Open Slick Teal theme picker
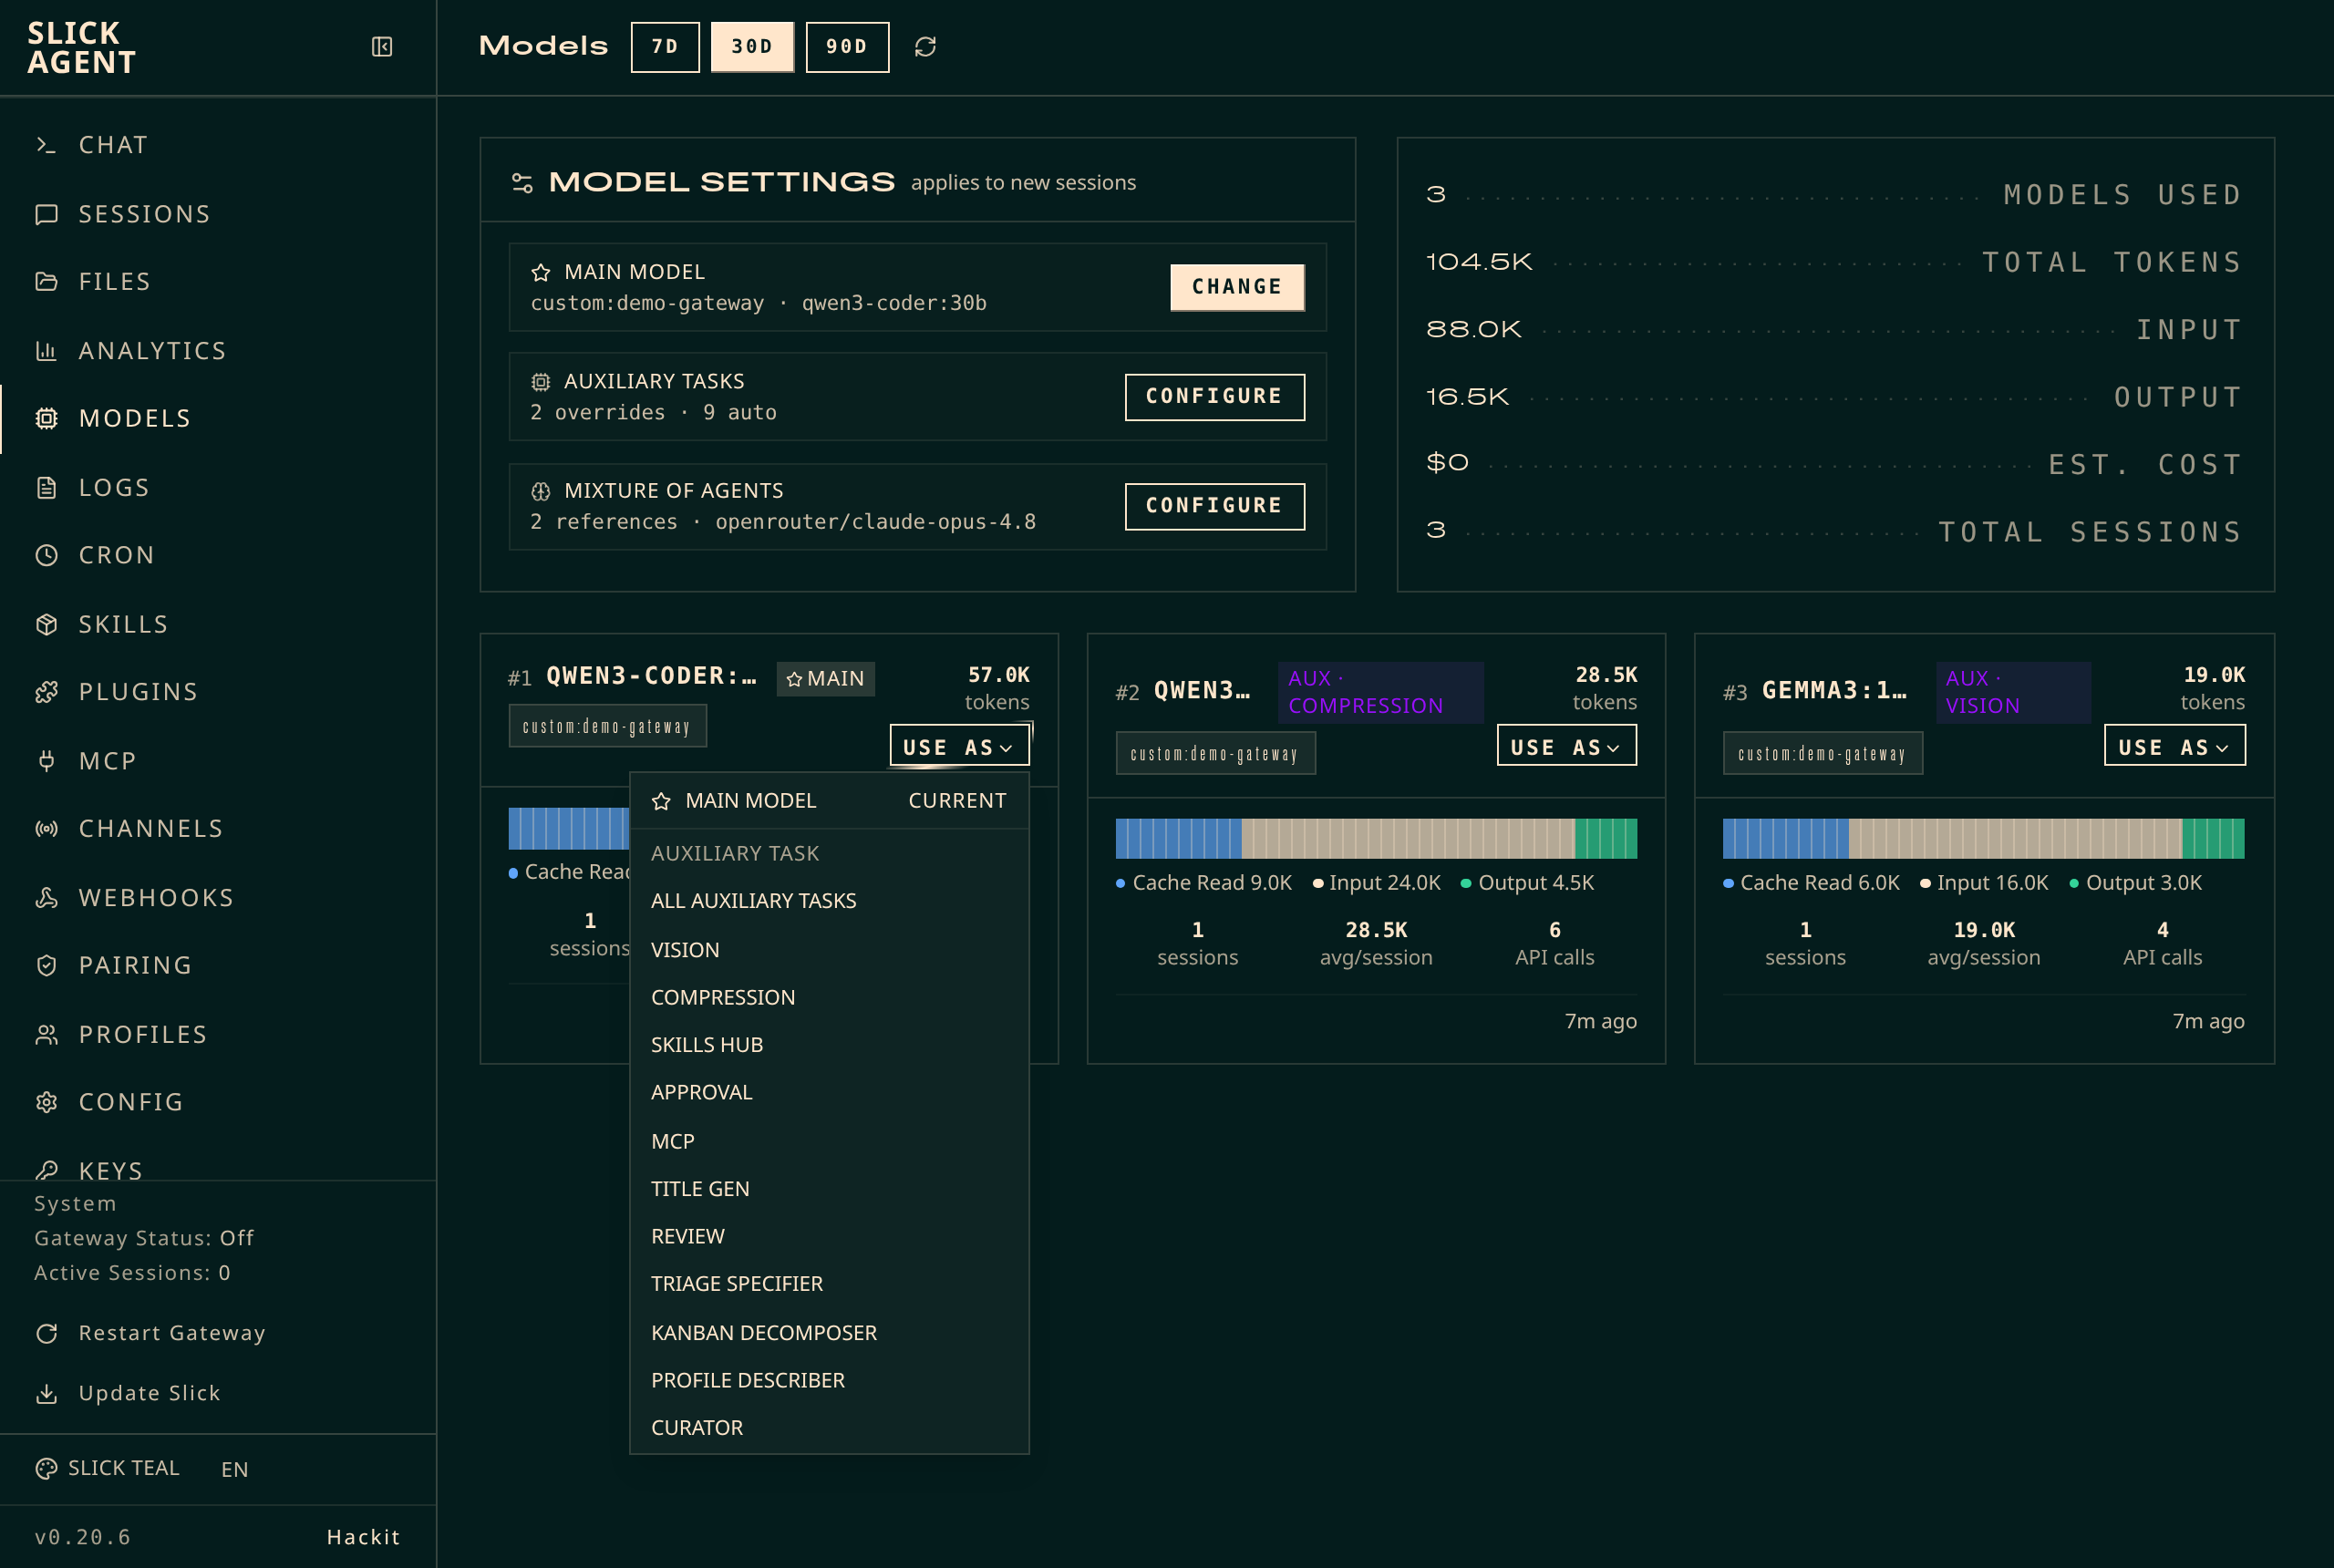Screen dimensions: 2334x1568 pos(108,1468)
